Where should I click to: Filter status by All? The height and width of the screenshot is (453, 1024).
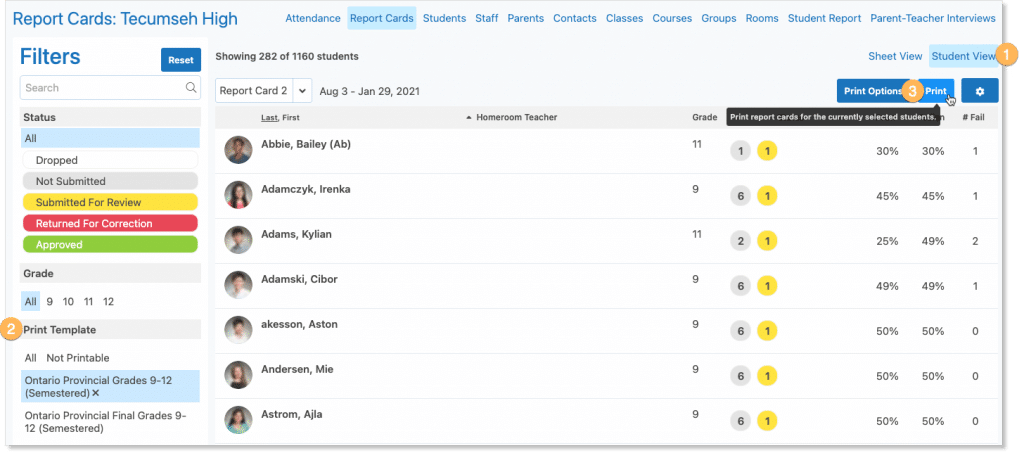[110, 138]
